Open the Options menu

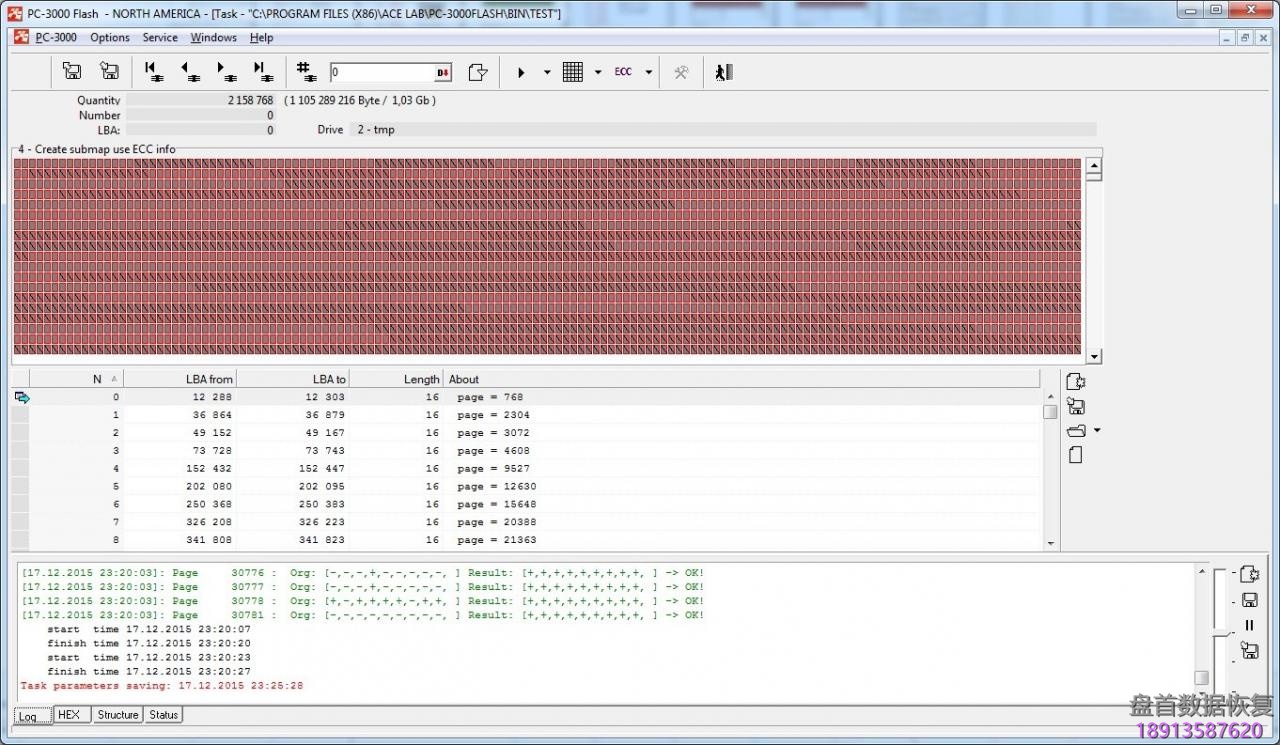(x=110, y=38)
